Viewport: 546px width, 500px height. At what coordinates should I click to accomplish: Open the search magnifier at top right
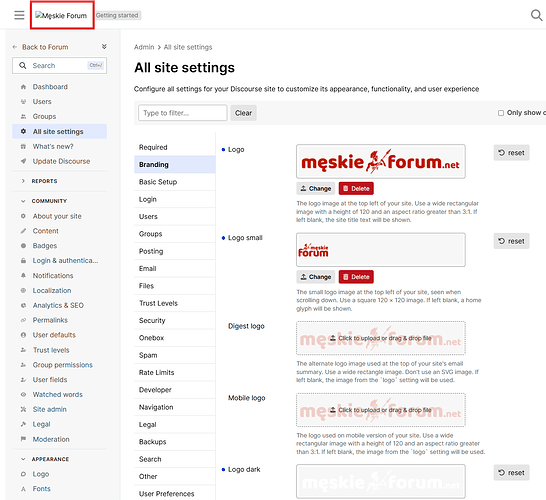[x=536, y=15]
